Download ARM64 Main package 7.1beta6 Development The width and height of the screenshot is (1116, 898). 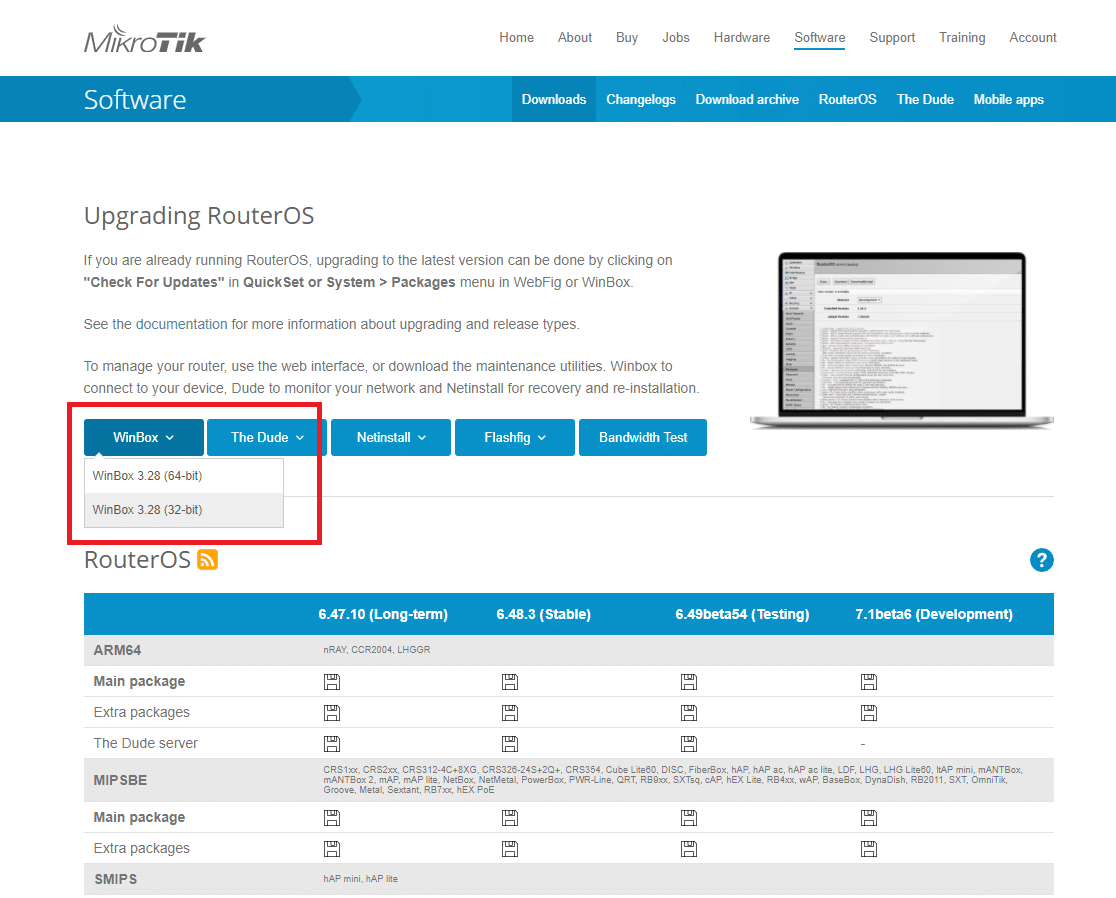coord(869,682)
